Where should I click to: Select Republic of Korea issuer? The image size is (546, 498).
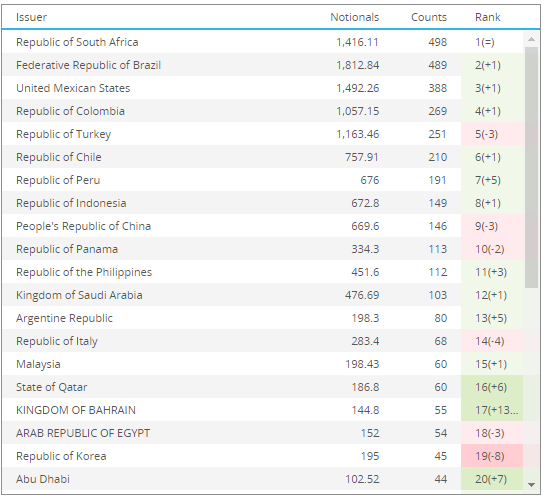pos(61,456)
